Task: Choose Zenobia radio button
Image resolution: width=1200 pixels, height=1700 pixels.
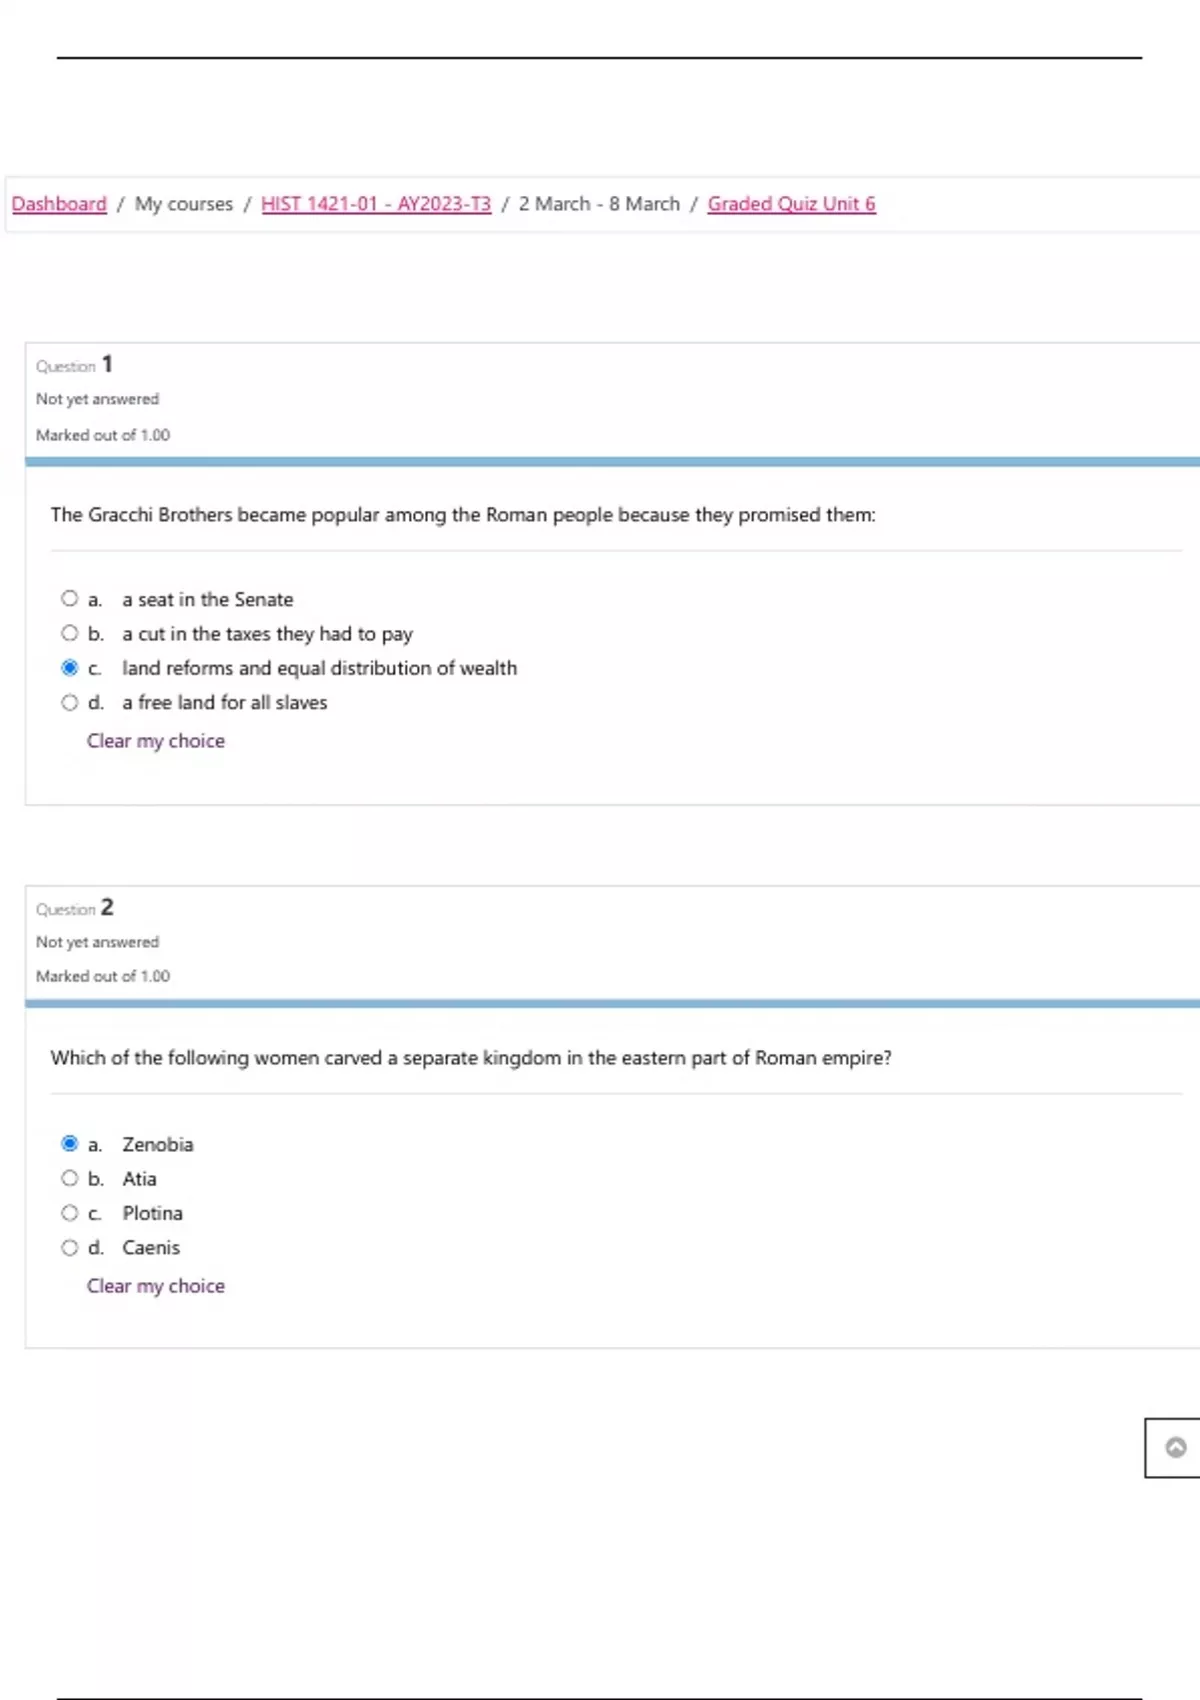Action: pyautogui.click(x=69, y=1143)
